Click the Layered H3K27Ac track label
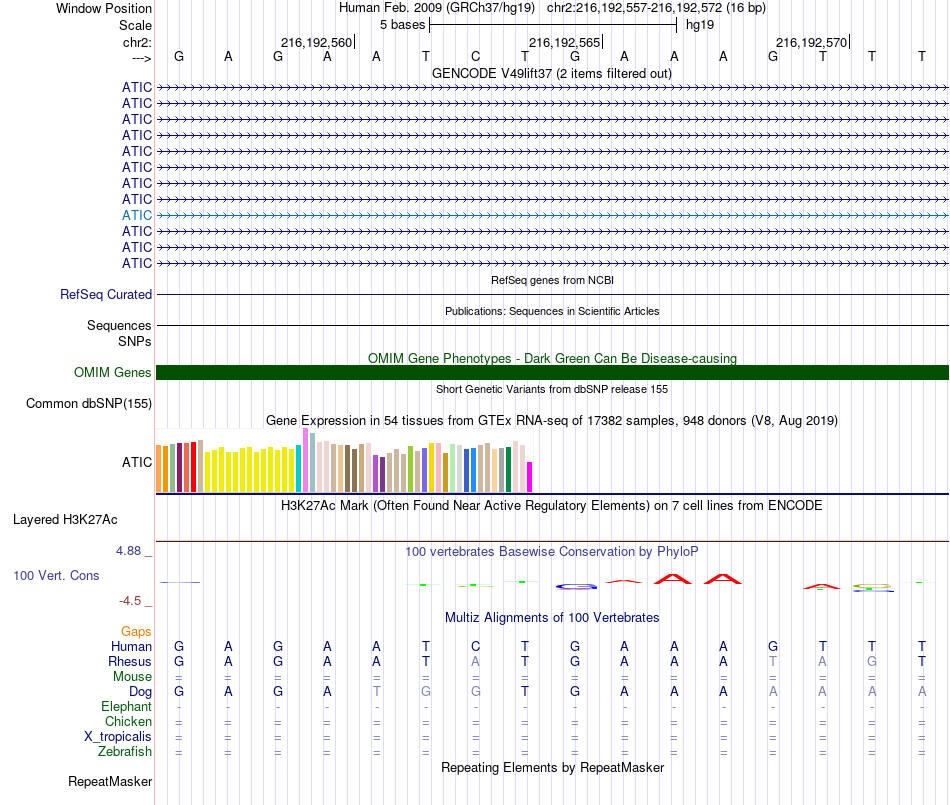This screenshot has height=805, width=950. (x=65, y=520)
